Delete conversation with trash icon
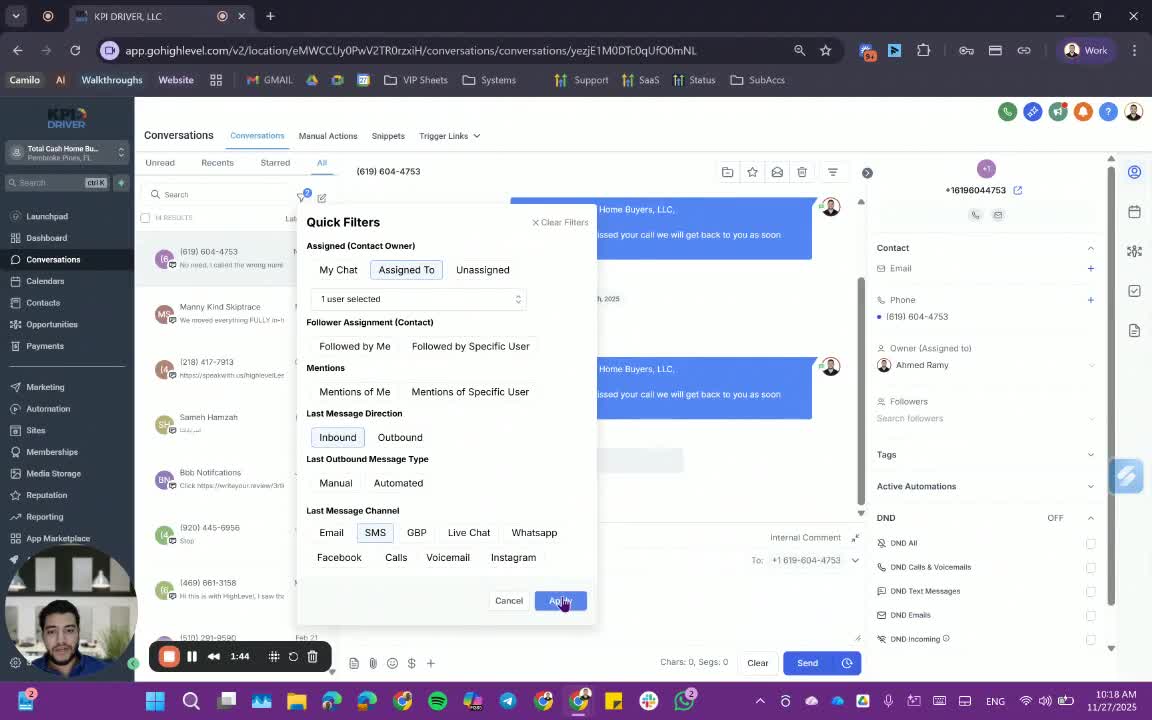This screenshot has height=720, width=1152. click(802, 172)
